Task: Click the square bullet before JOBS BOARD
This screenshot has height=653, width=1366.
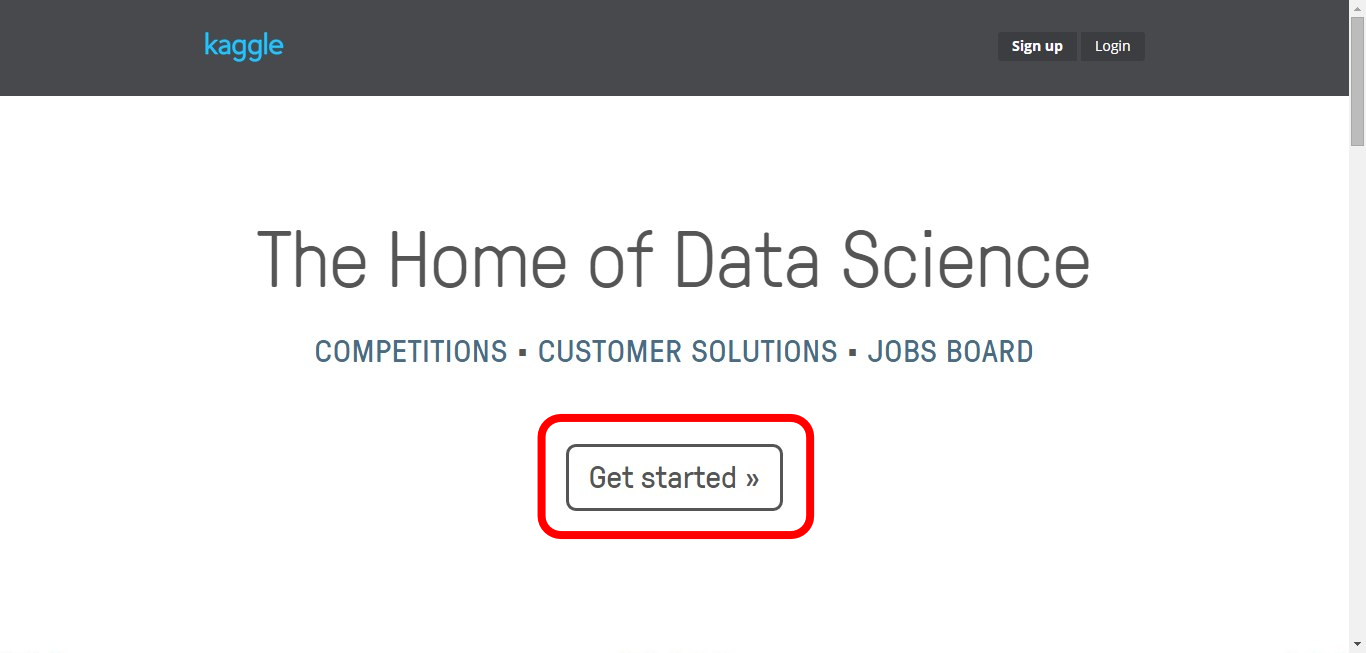Action: [x=853, y=353]
